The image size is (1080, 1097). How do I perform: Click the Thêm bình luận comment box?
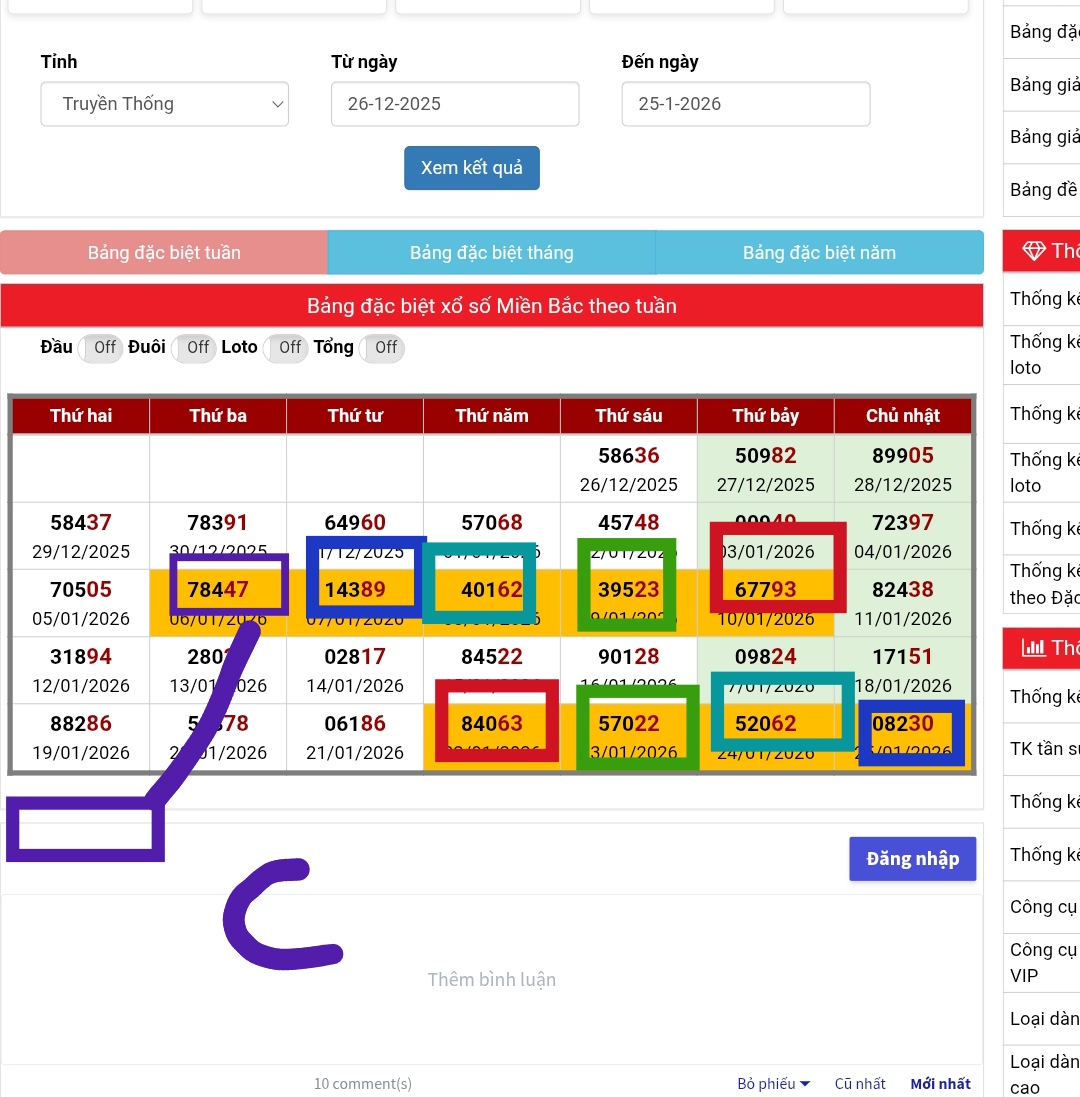pyautogui.click(x=491, y=980)
